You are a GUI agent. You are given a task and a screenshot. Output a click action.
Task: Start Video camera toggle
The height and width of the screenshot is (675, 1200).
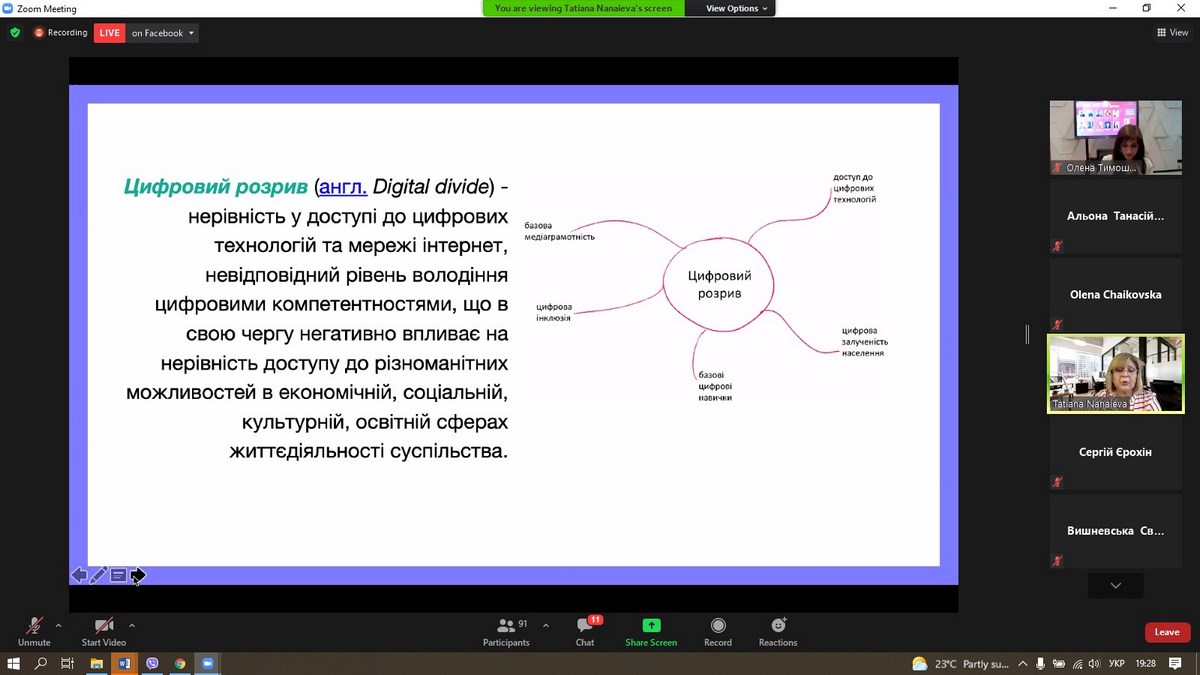pos(104,631)
